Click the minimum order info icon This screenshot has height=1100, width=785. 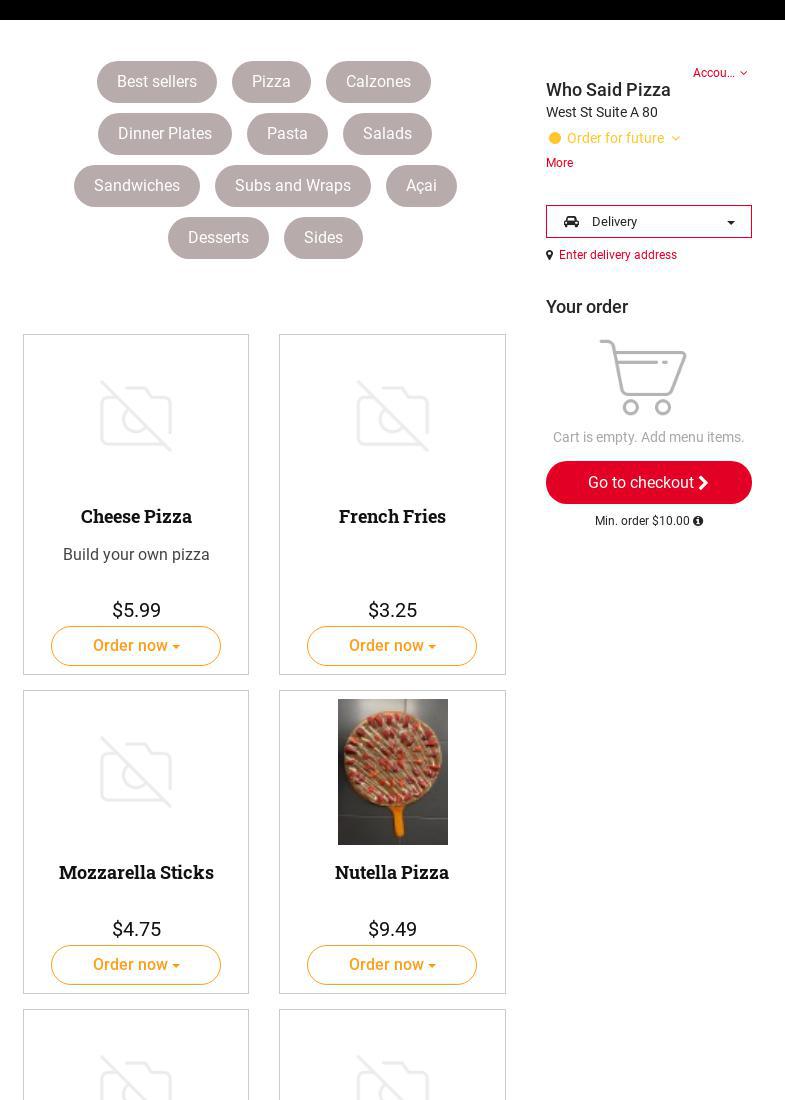click(x=698, y=521)
